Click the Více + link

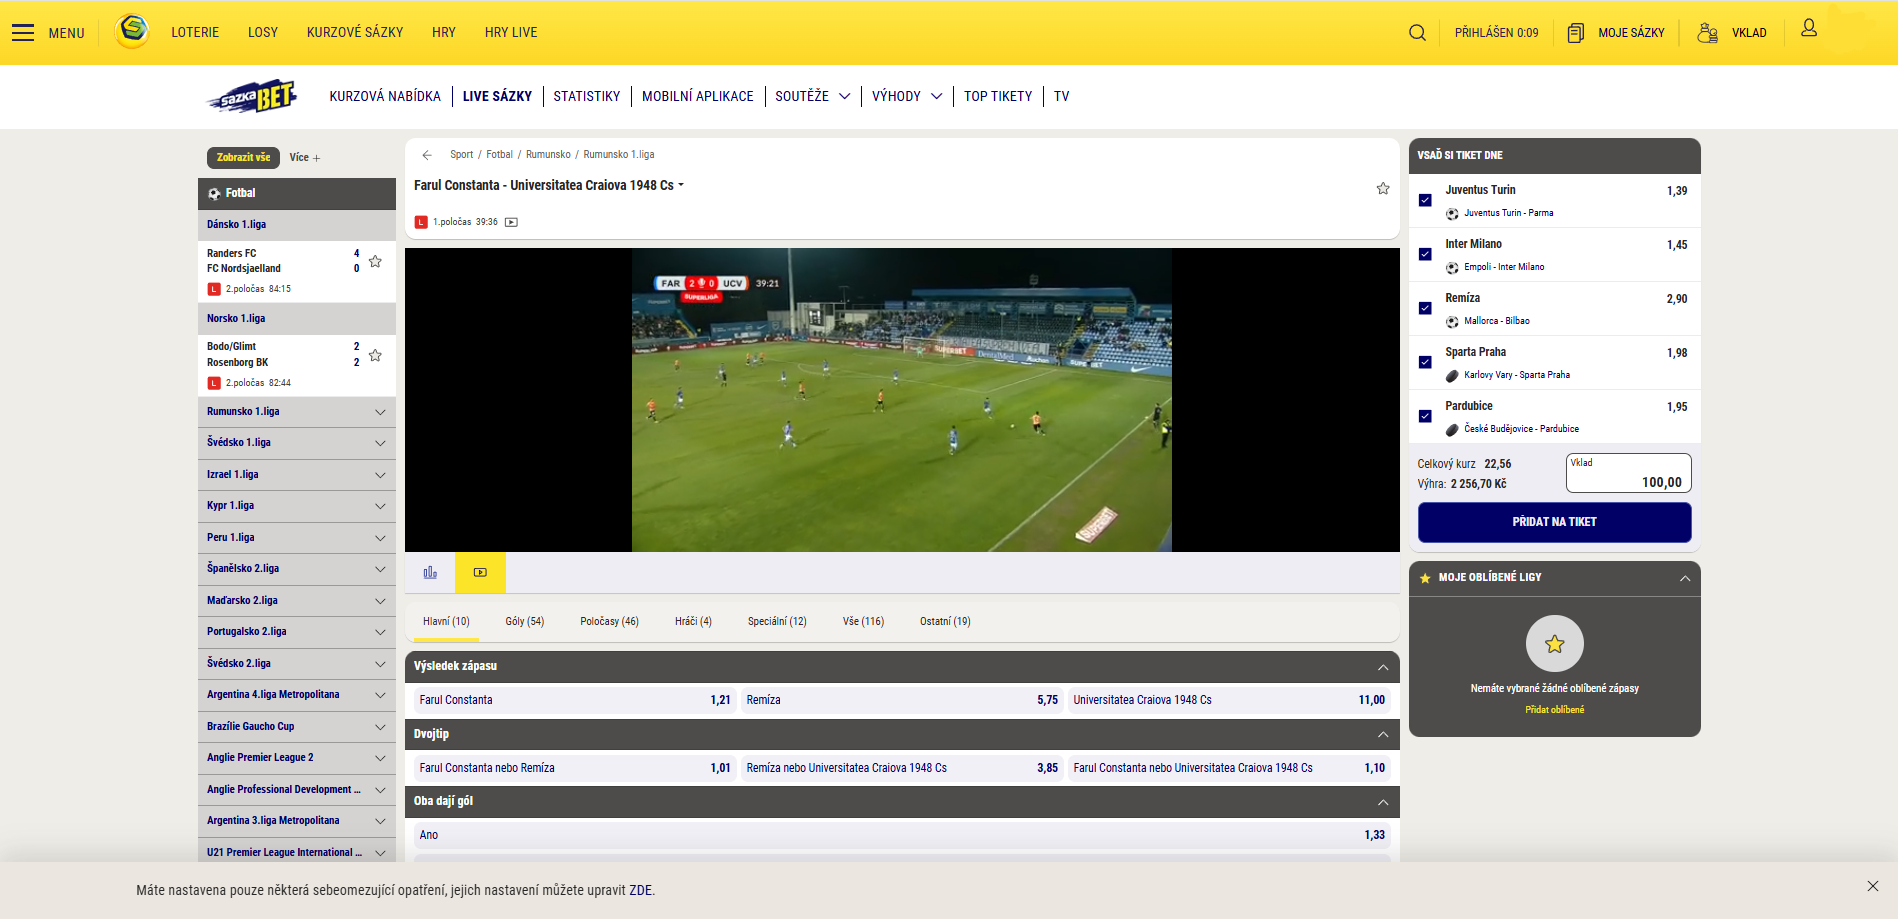[305, 158]
